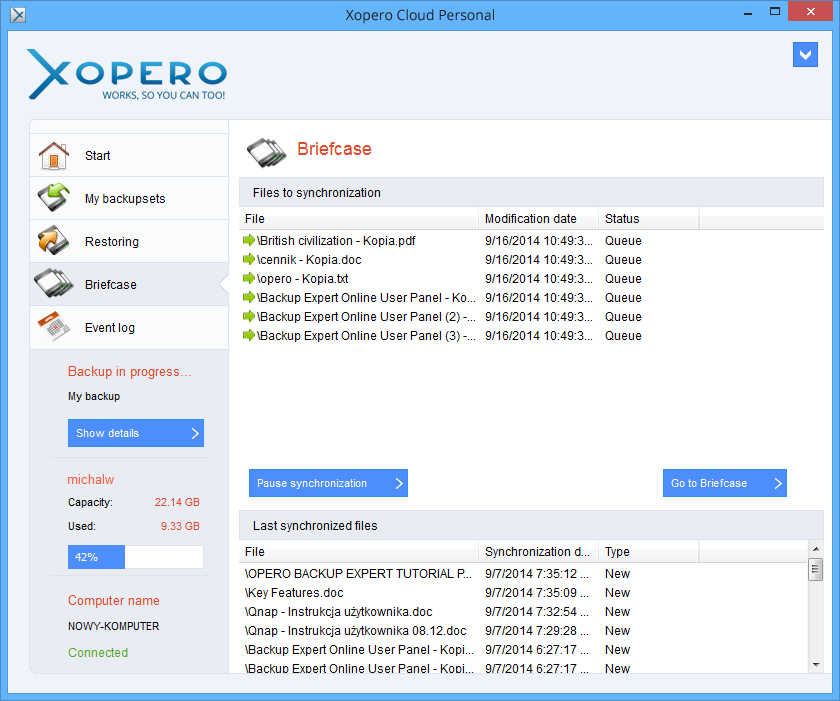The image size is (840, 701).
Task: Click 9/7/2014 7:35:09 synchronization date cell
Action: coord(537,593)
